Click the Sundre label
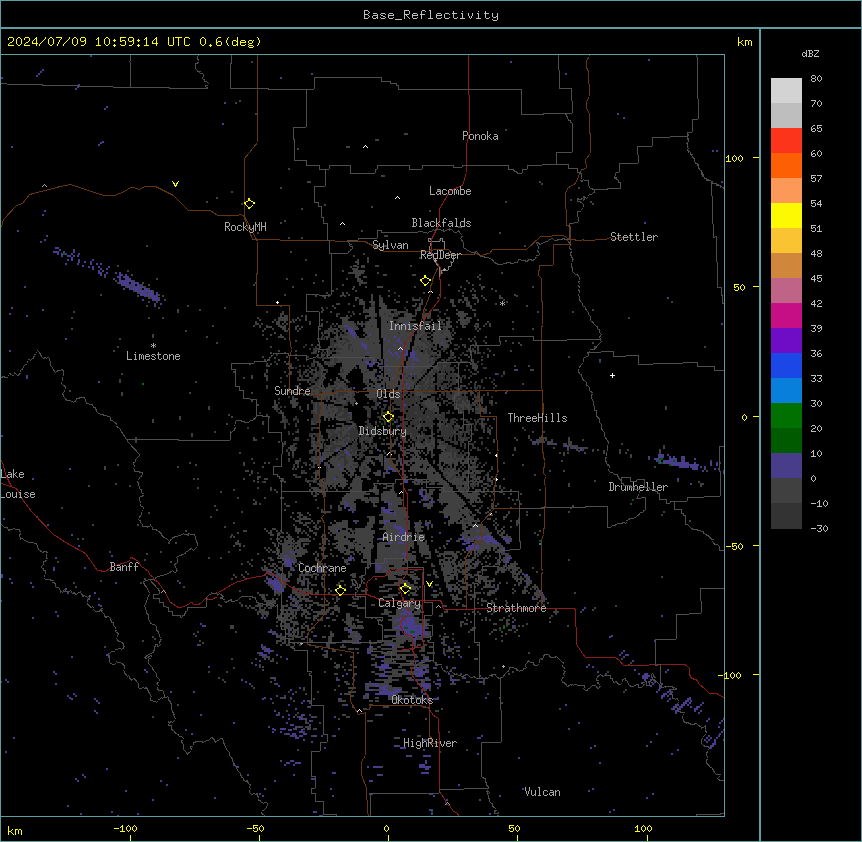Screen dimensions: 862x842 tap(292, 391)
